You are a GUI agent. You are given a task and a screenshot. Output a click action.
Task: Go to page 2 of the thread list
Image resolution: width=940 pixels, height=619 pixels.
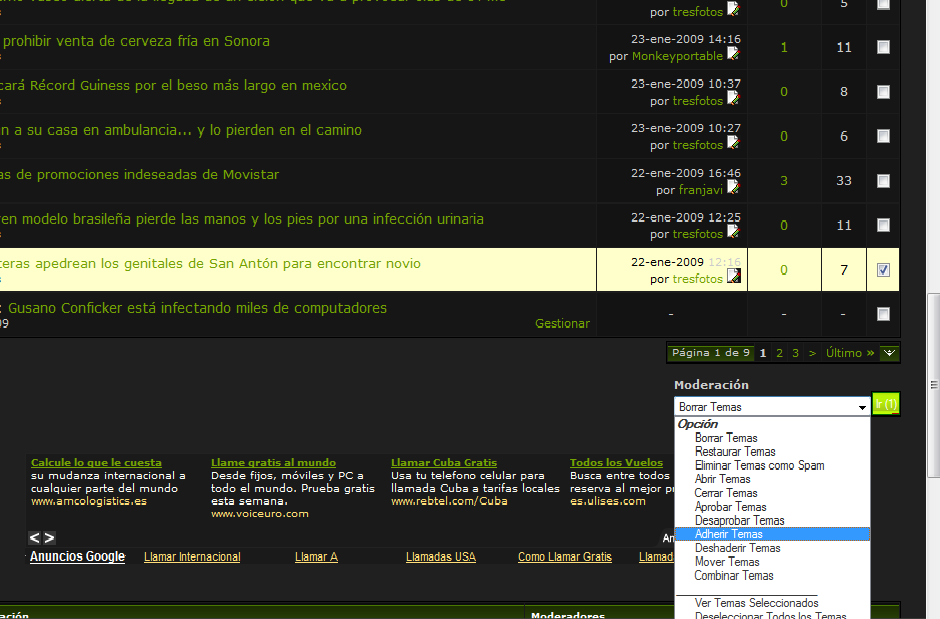tap(779, 353)
